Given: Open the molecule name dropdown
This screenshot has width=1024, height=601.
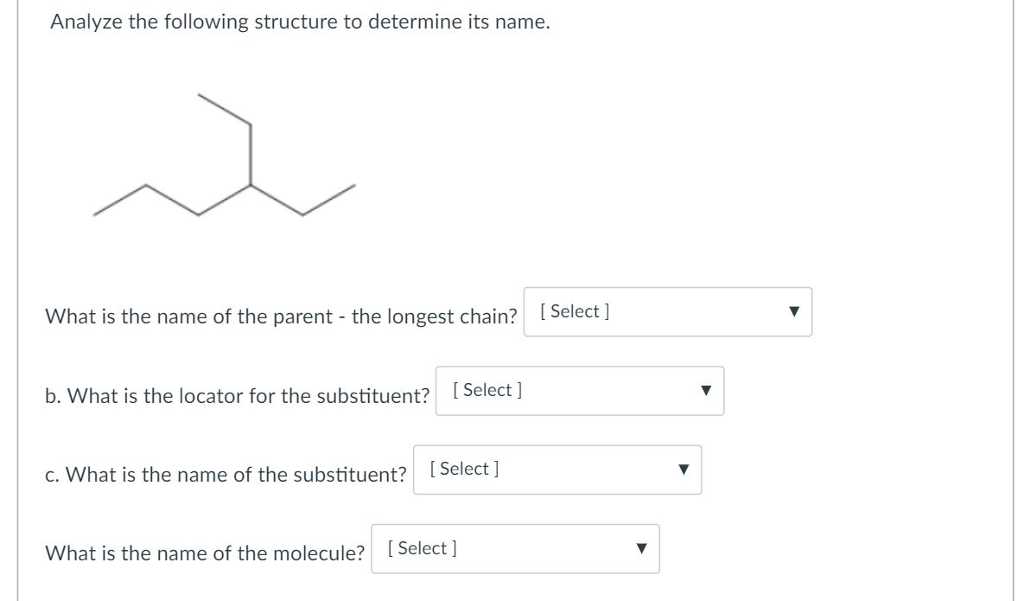Looking at the screenshot, I should (515, 549).
